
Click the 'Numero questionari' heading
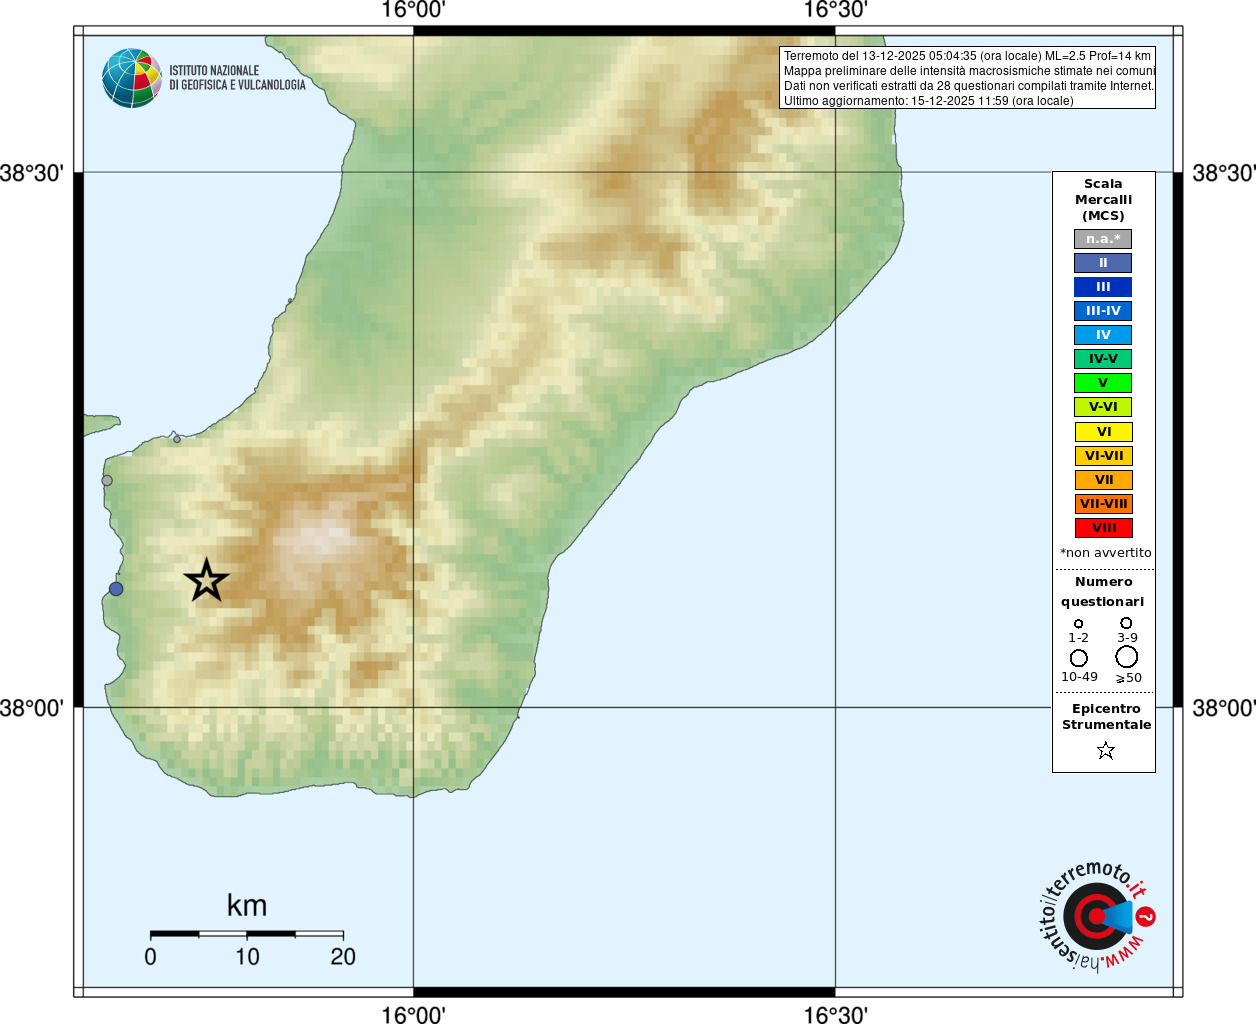pyautogui.click(x=1103, y=592)
